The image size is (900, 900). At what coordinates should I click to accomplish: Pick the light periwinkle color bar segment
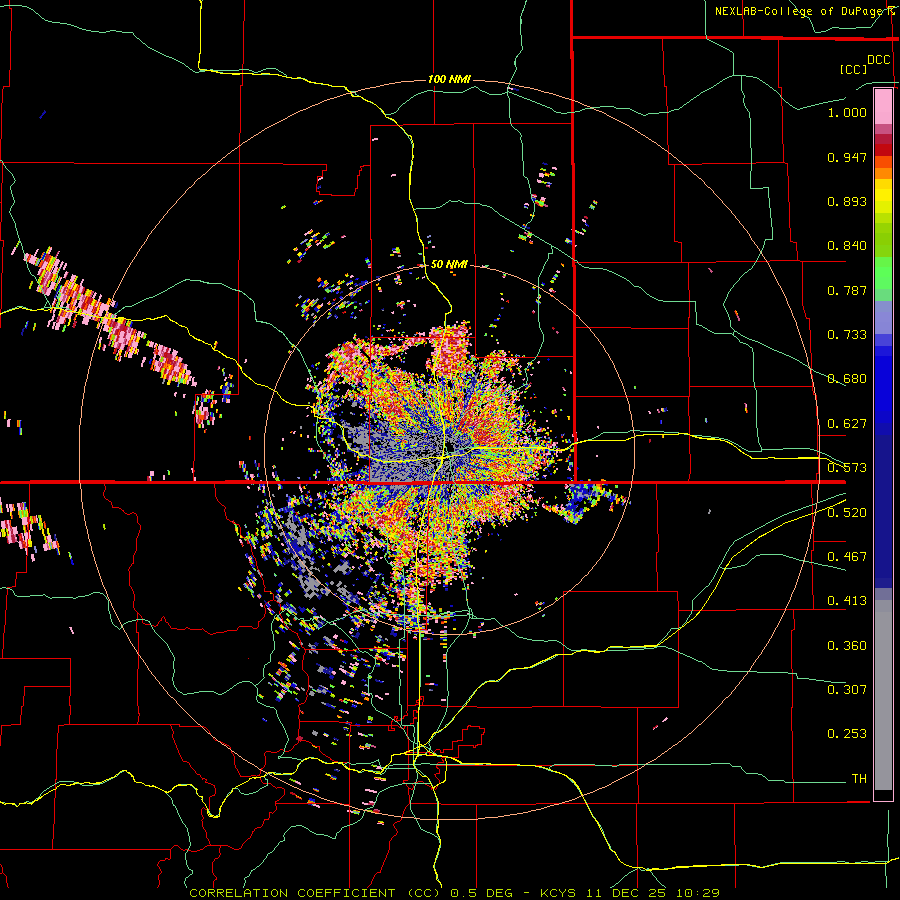[883, 317]
